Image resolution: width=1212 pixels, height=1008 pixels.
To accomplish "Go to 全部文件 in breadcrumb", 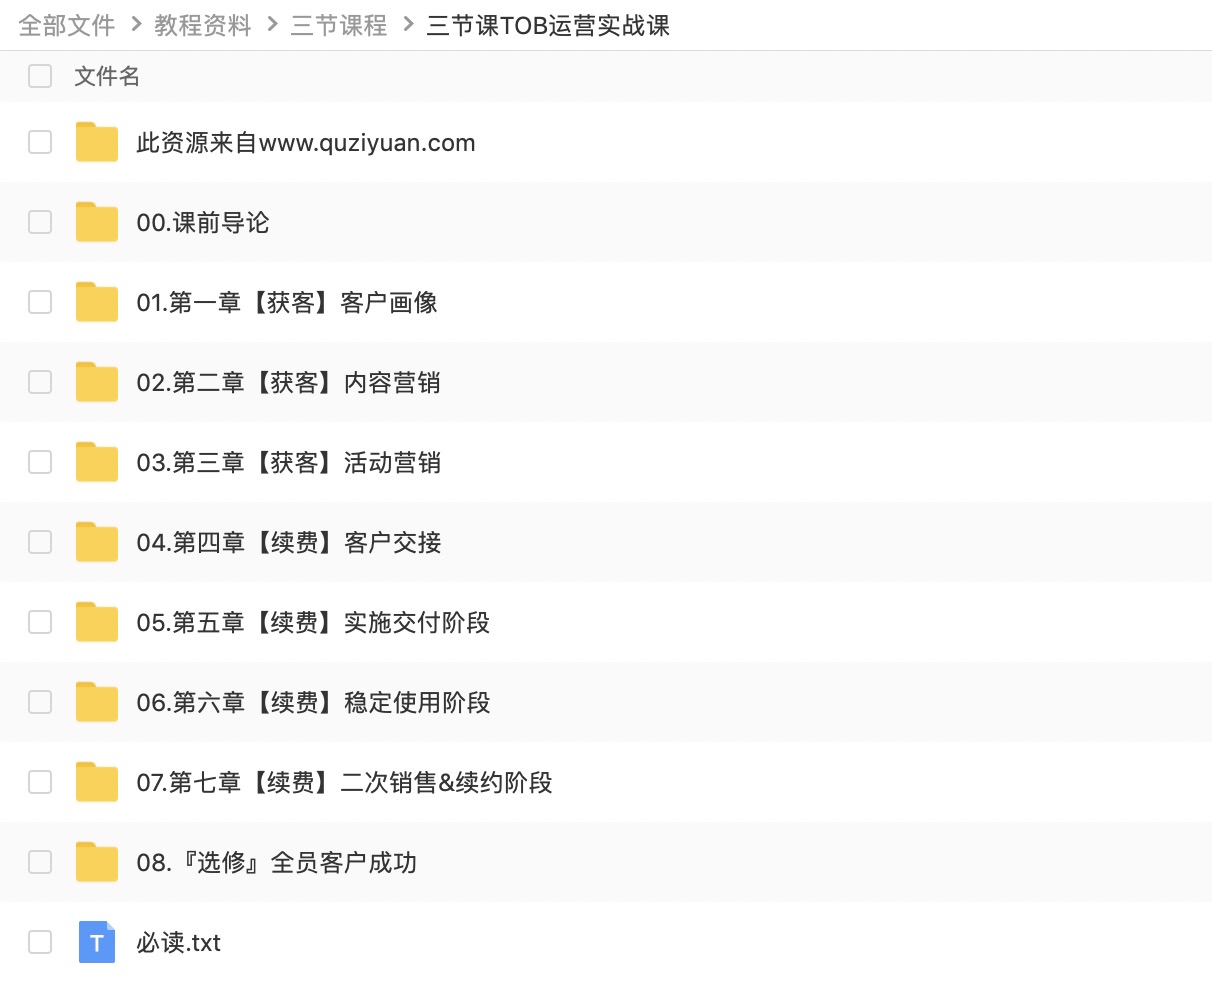I will pyautogui.click(x=67, y=25).
